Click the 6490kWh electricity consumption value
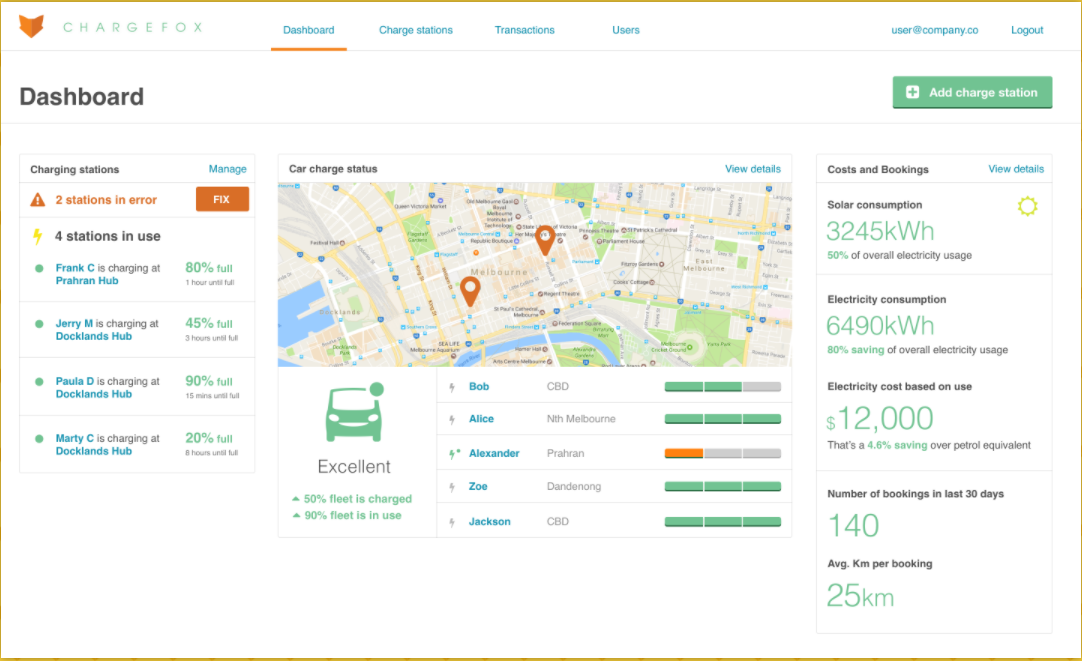Image resolution: width=1082 pixels, height=661 pixels. (881, 326)
